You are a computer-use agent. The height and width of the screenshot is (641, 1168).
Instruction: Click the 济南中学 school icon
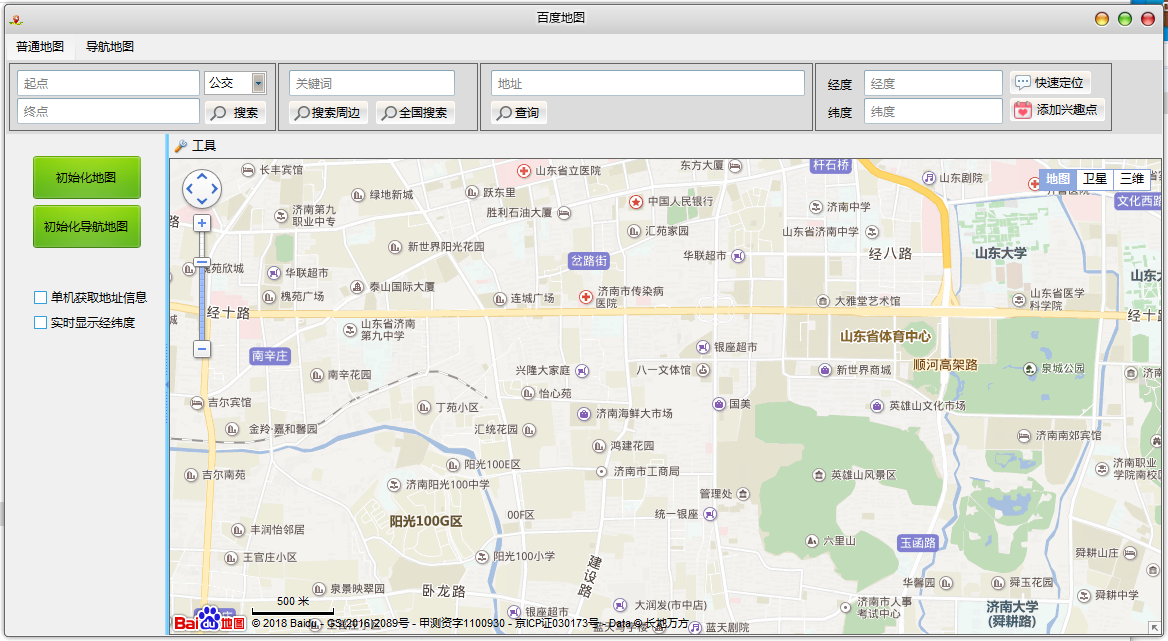pos(816,207)
